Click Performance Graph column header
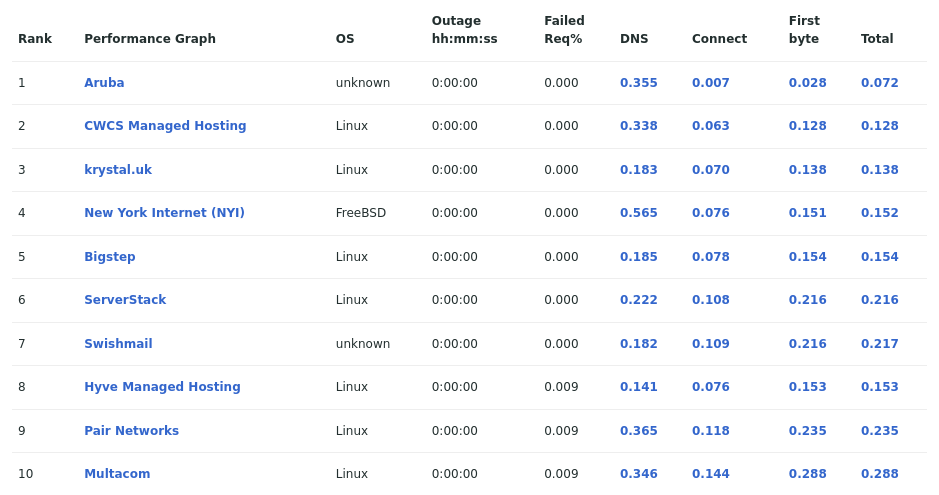Image resolution: width=939 pixels, height=495 pixels. tap(150, 38)
